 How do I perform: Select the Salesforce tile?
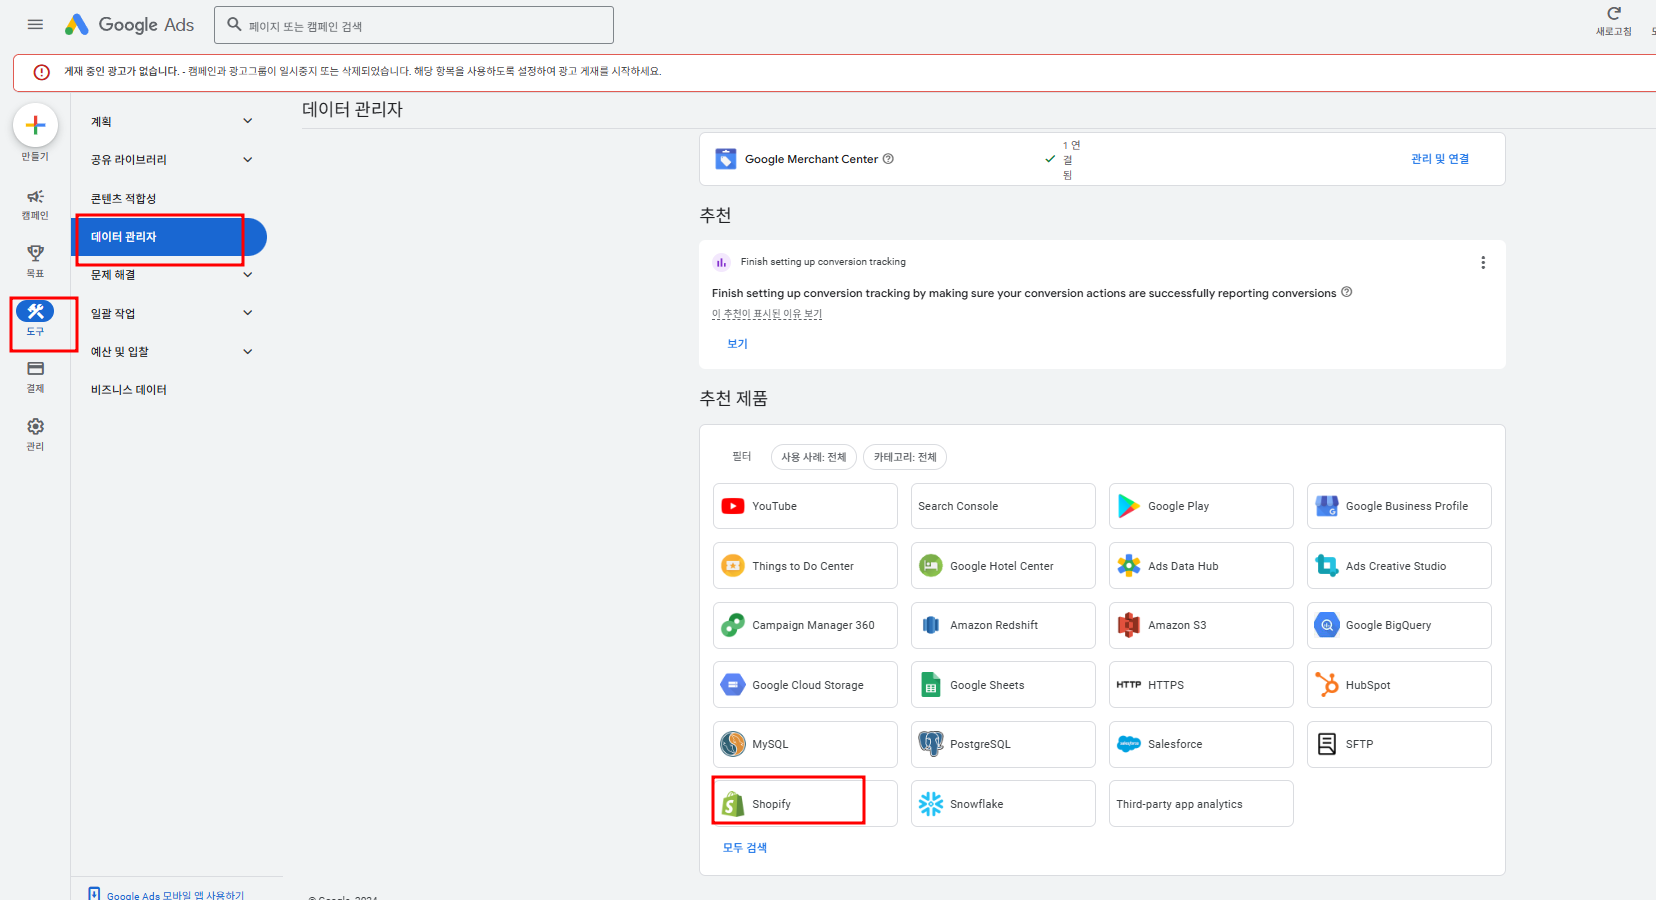click(1201, 744)
